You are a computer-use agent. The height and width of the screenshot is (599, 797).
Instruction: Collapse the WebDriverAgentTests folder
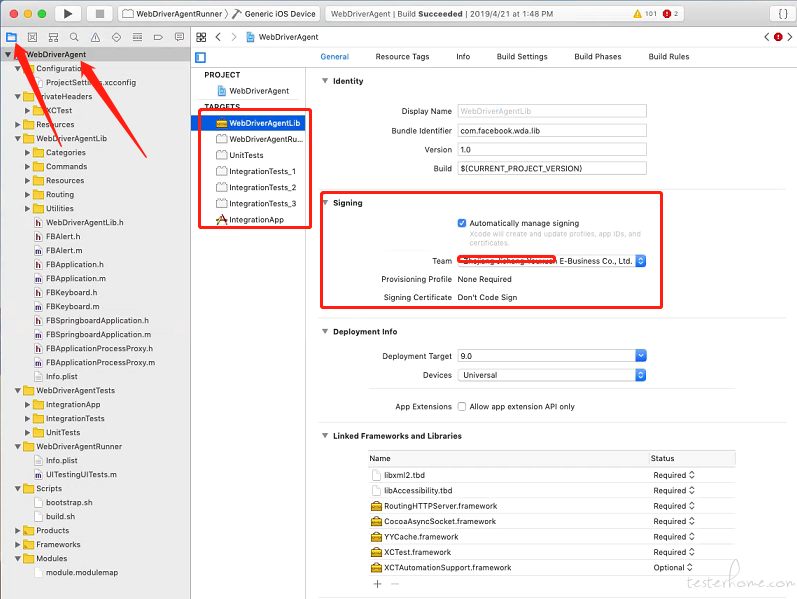(x=18, y=391)
